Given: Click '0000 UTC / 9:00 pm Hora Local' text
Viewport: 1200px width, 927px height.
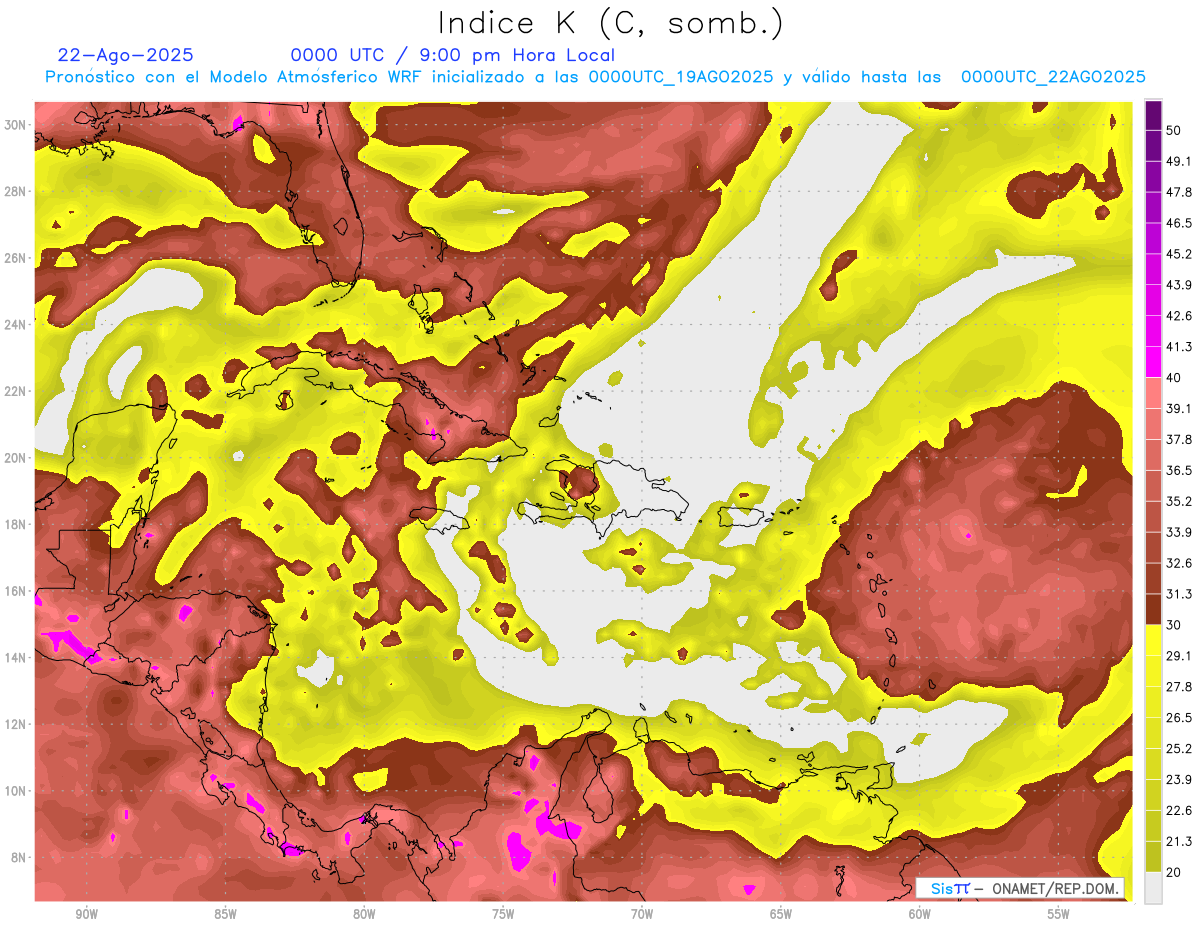Looking at the screenshot, I should (x=453, y=55).
